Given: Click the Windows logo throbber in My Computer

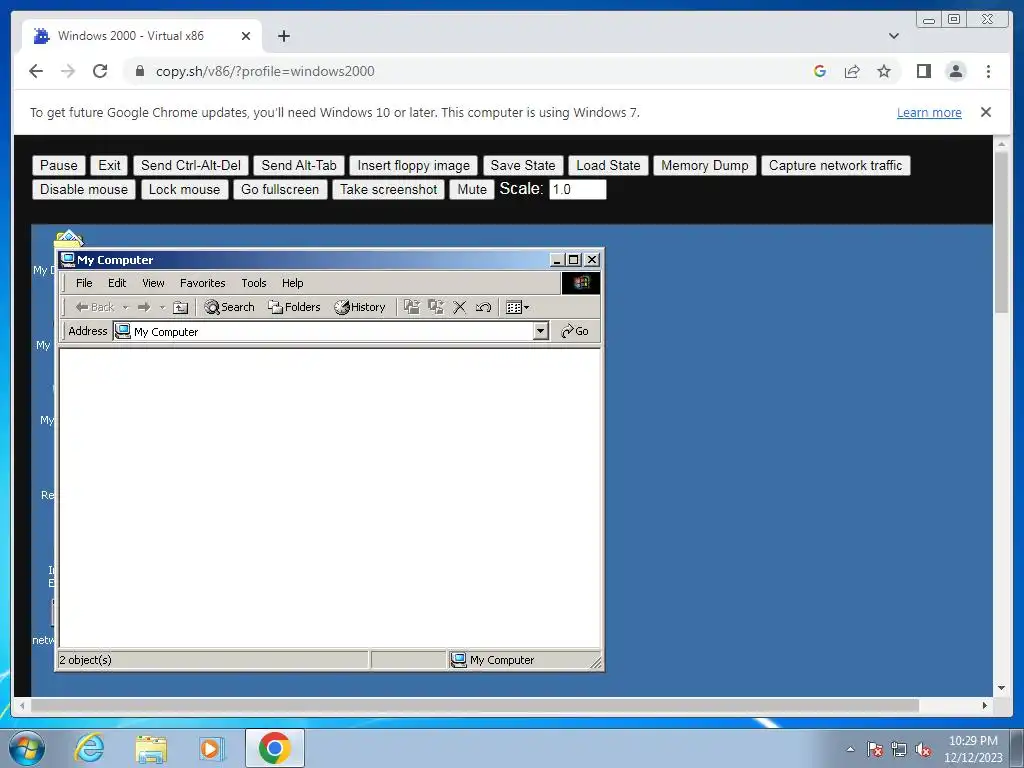Looking at the screenshot, I should point(581,283).
